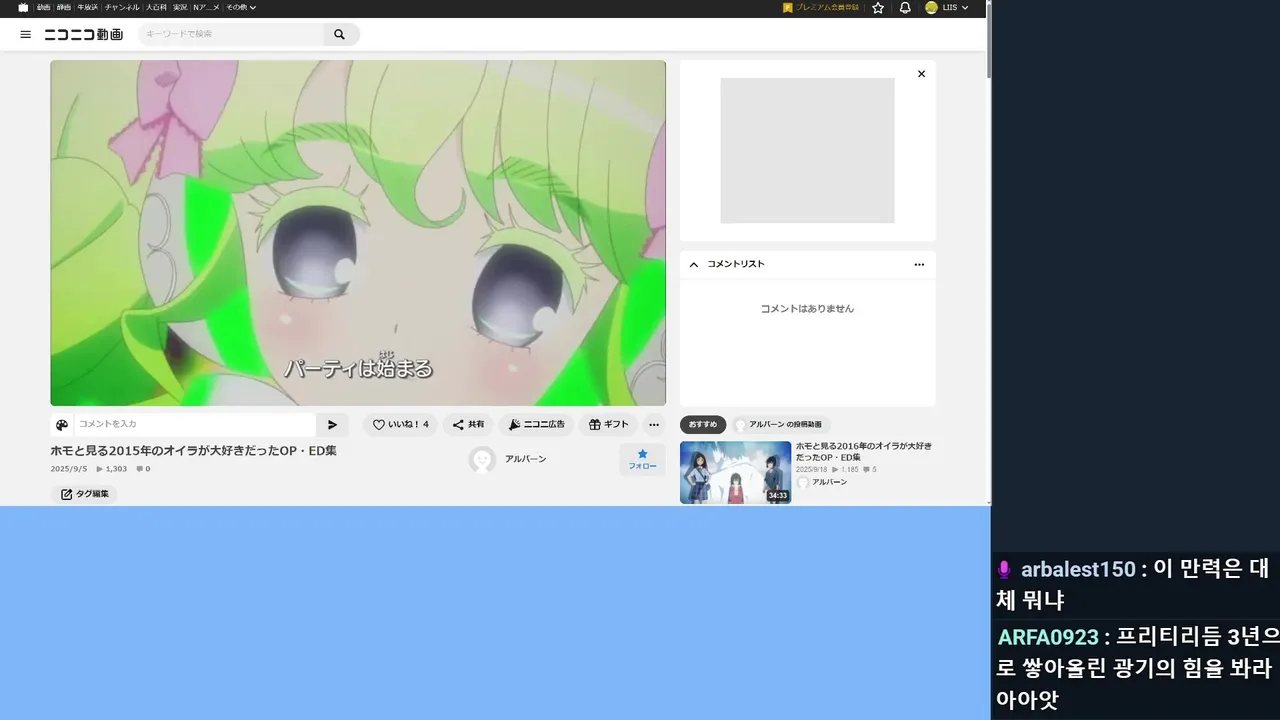Click the magnifier search button
The image size is (1280, 720).
pos(339,34)
